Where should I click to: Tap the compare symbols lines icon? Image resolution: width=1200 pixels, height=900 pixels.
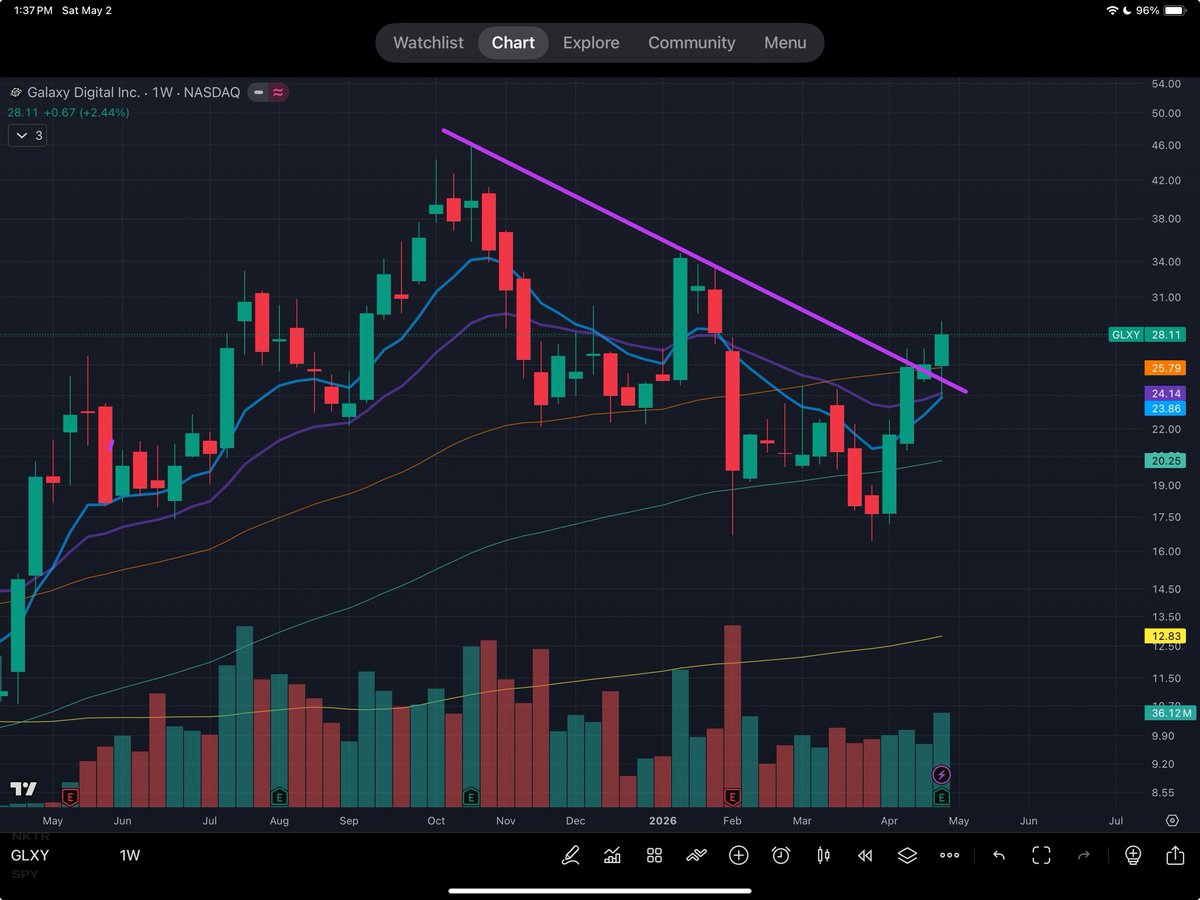click(x=696, y=855)
